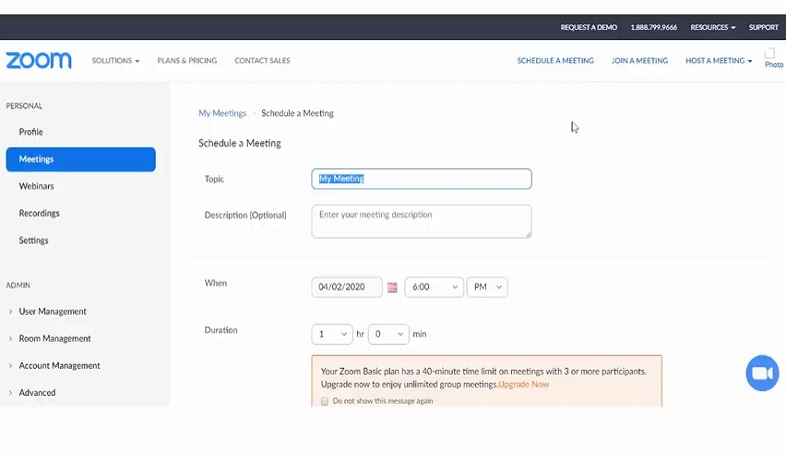Image resolution: width=786 pixels, height=458 pixels.
Task: Open the duration minutes dropdown
Action: (388, 334)
